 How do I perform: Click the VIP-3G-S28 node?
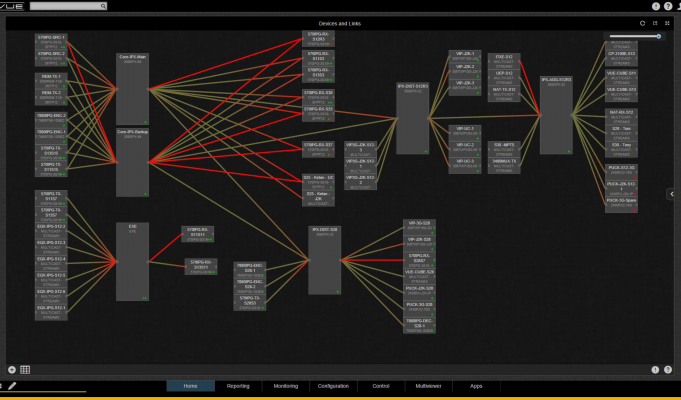[x=419, y=228]
